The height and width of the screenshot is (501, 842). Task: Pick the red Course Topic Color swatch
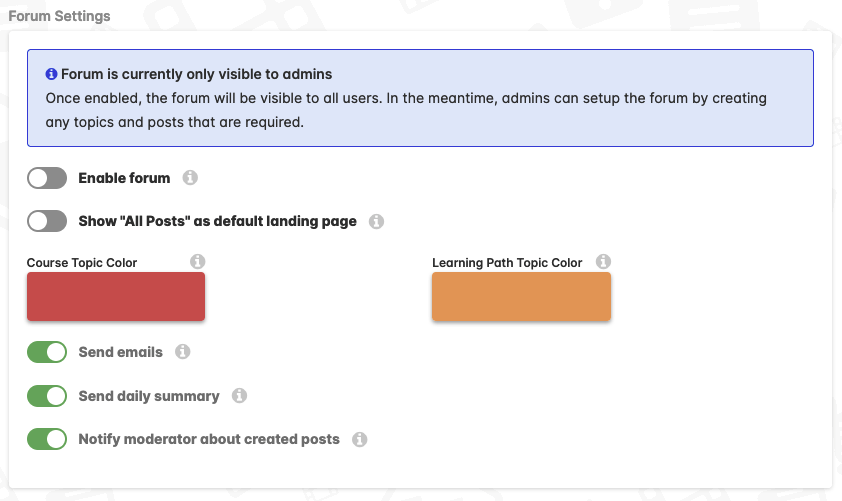tap(116, 297)
